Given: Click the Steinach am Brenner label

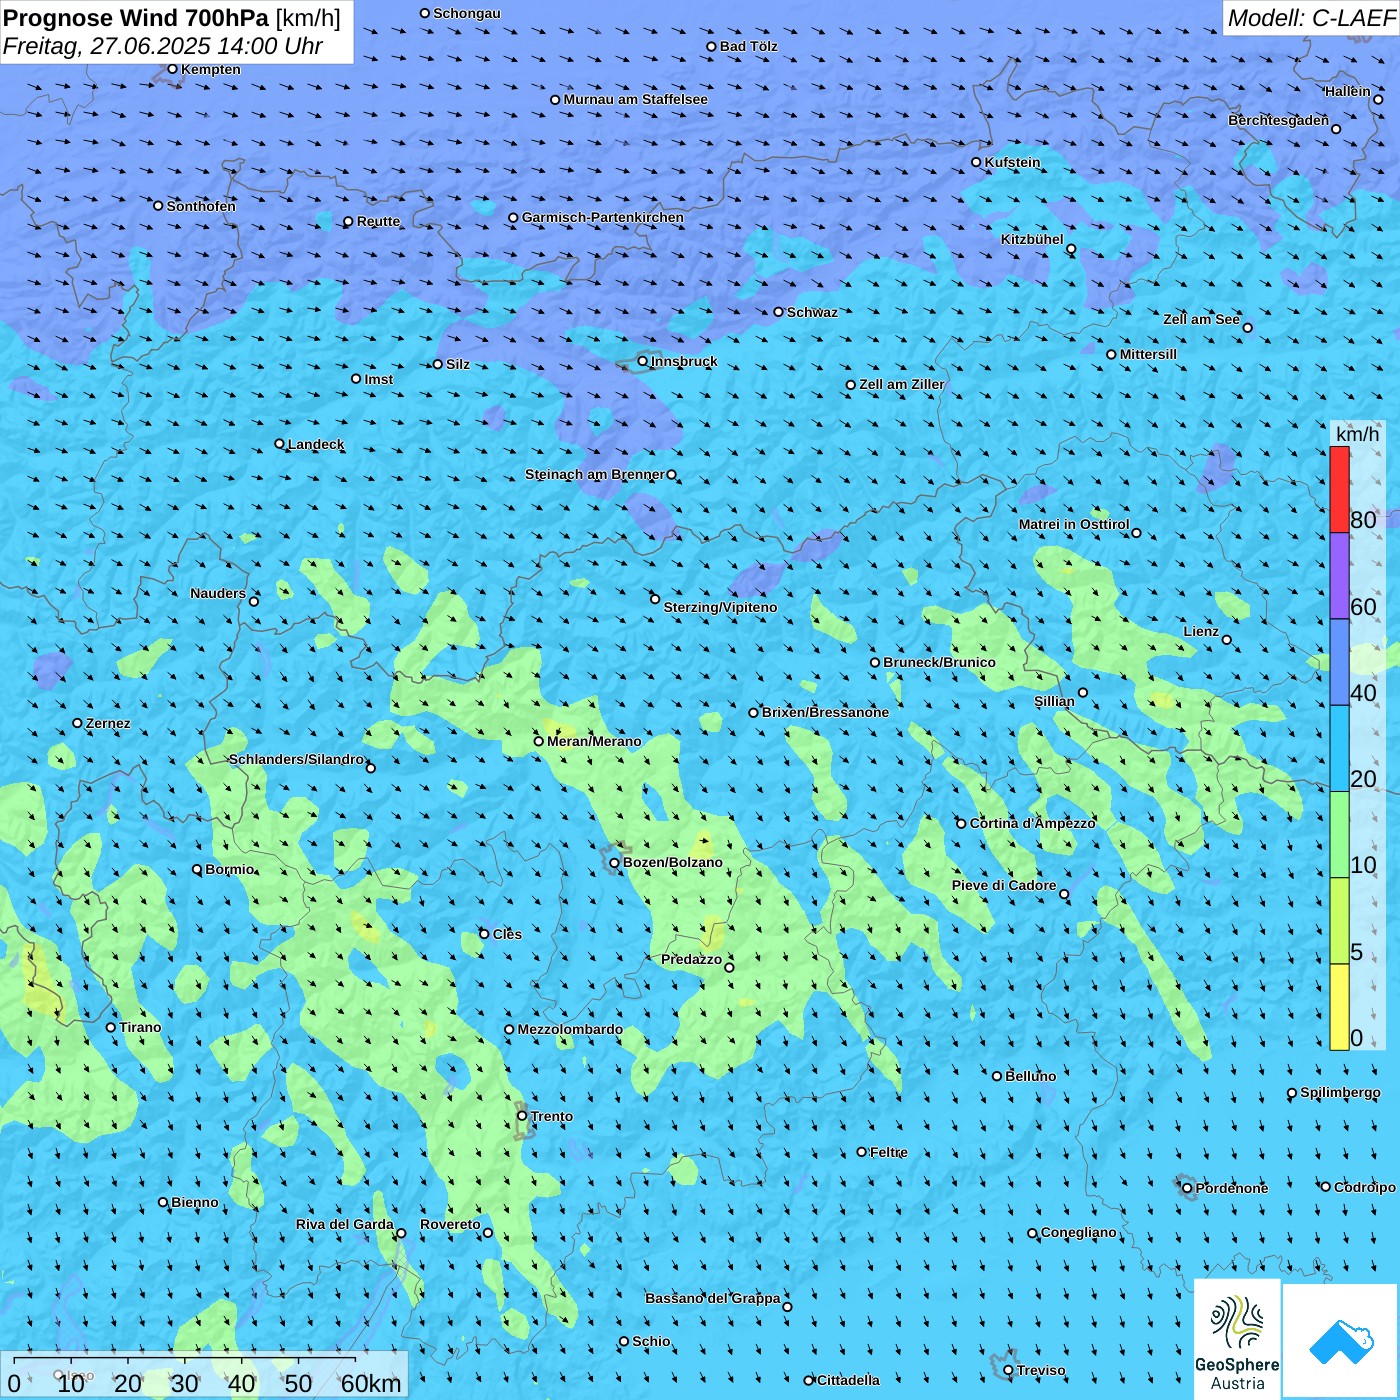Looking at the screenshot, I should tap(595, 474).
